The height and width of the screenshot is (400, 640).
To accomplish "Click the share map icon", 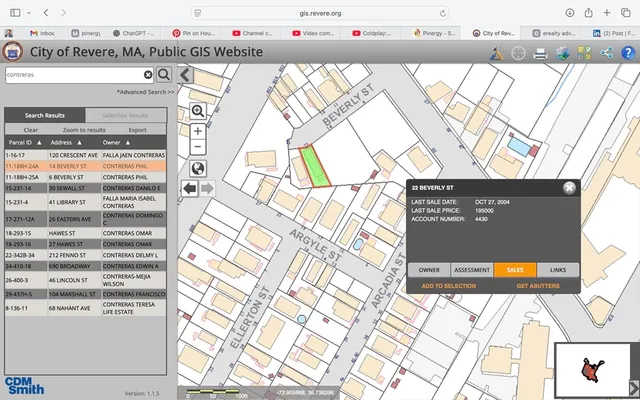I will pos(606,52).
